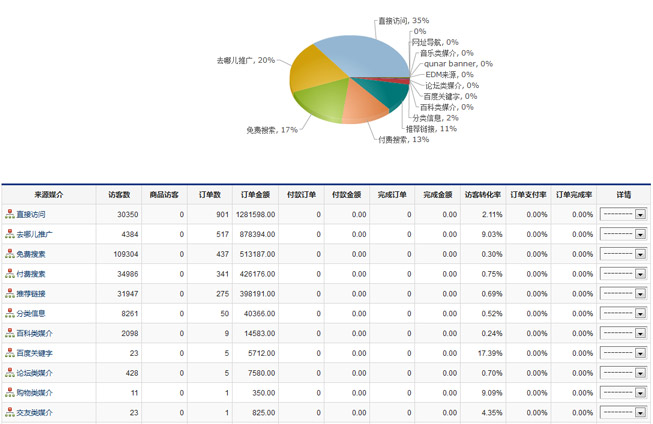Click the chart label qunar banner, 0%
The image size is (653, 424).
(x=458, y=64)
